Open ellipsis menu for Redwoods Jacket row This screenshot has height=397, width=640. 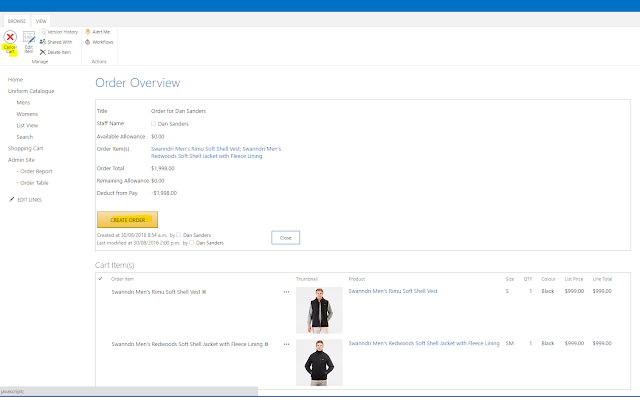click(x=287, y=344)
